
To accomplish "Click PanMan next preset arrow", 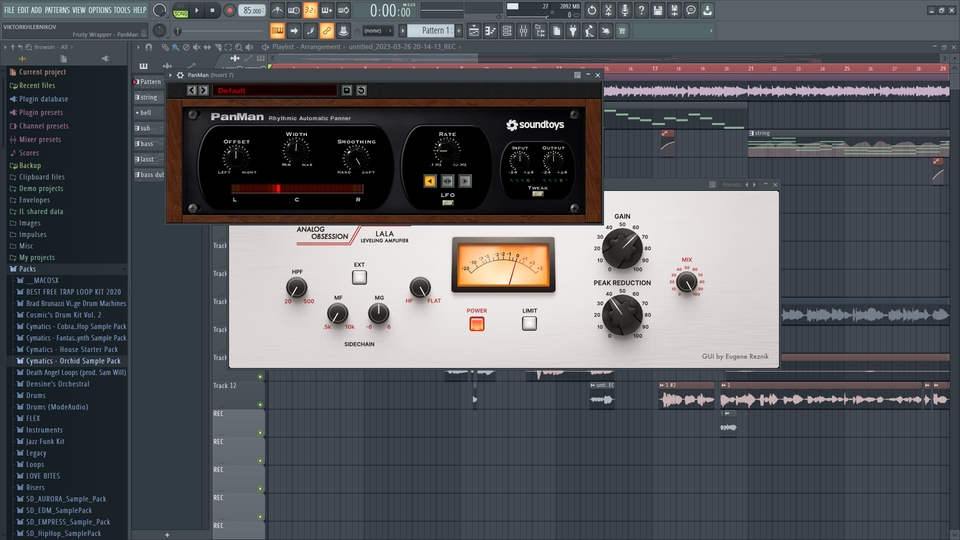I will click(x=203, y=91).
